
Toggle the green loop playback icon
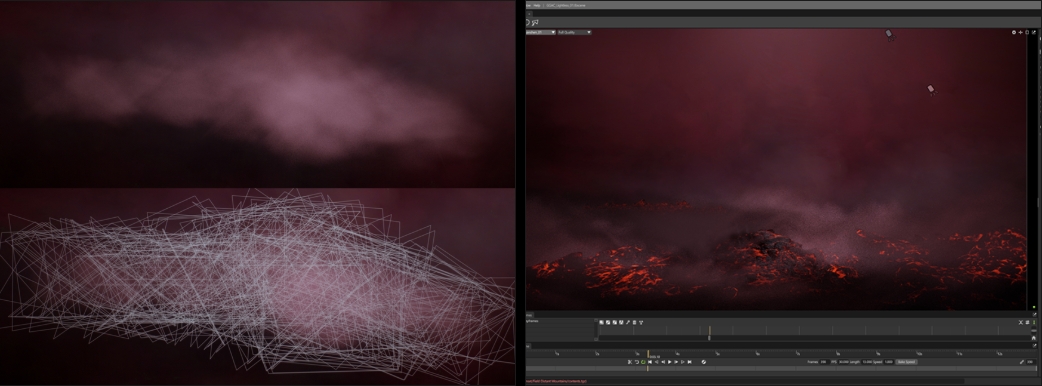643,362
